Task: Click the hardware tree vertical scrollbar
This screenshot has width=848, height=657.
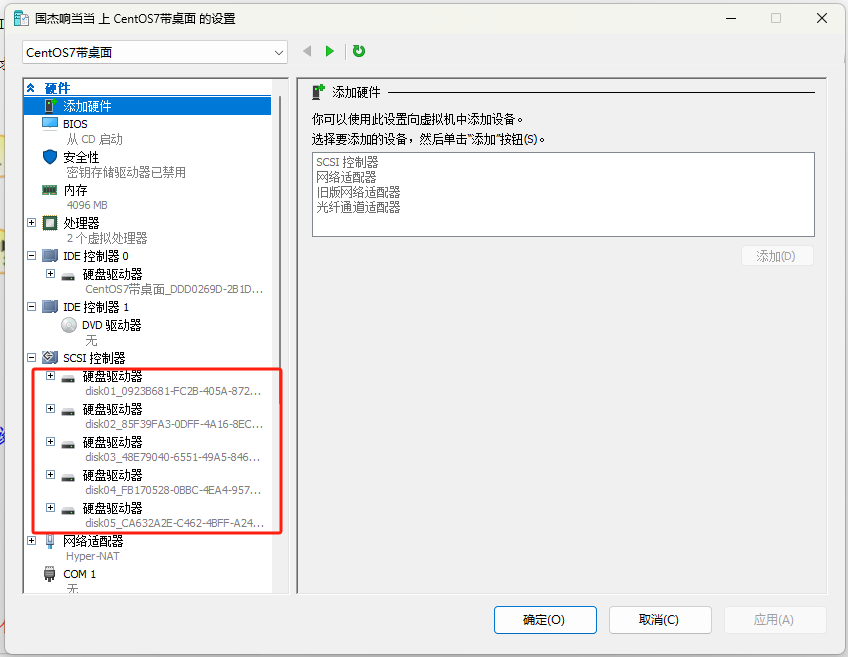Action: click(280, 249)
